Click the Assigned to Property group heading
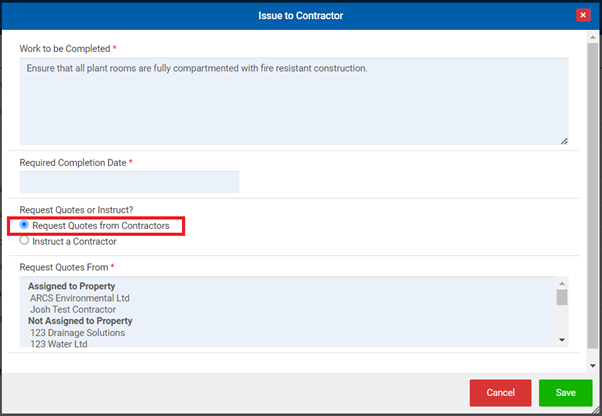 click(x=71, y=286)
